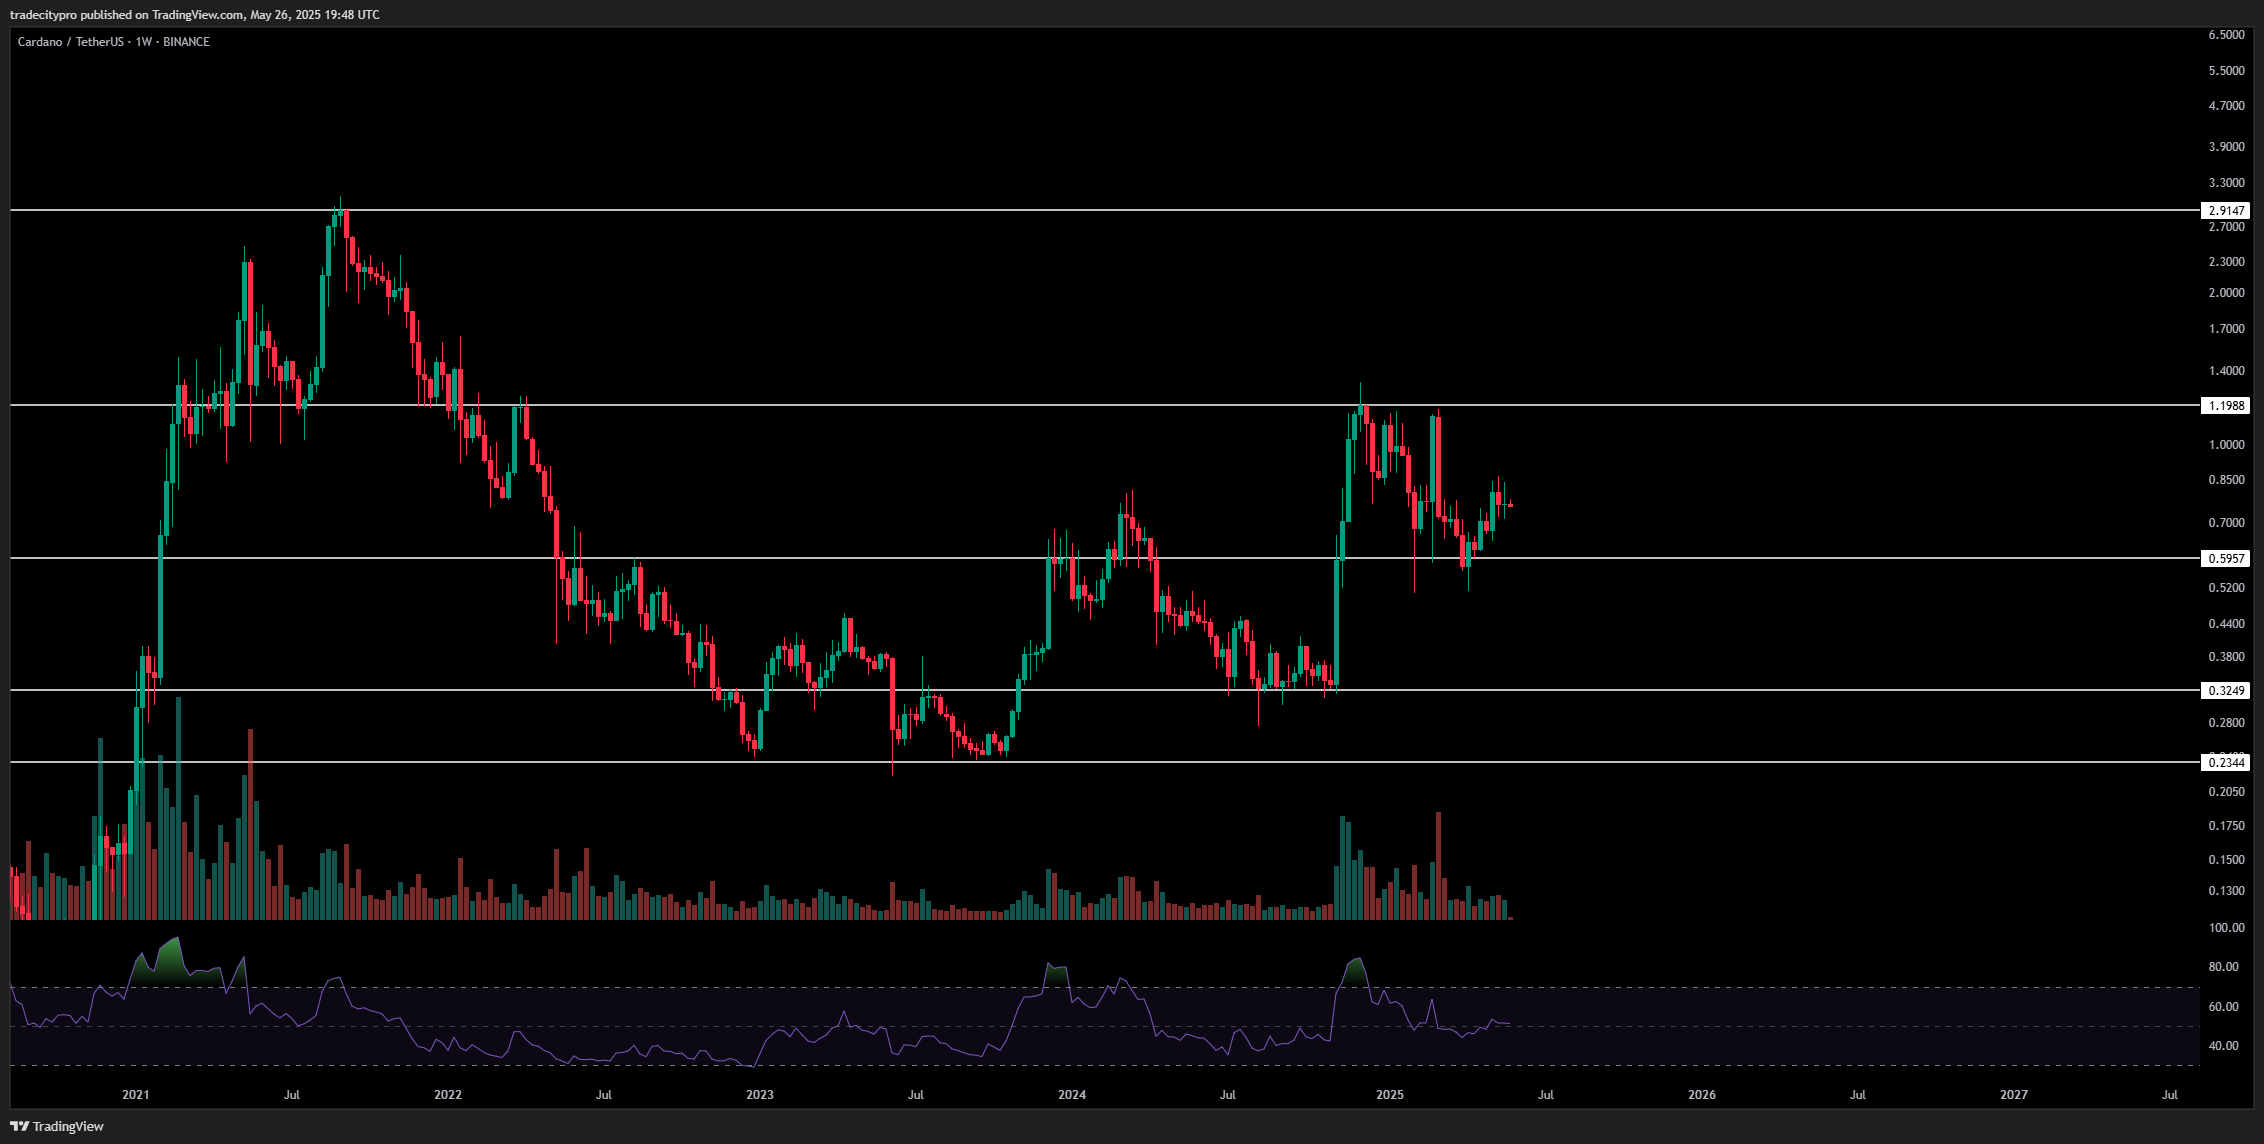Screen dimensions: 2264x1144
Task: Click the 2027 label on time axis
Action: click(2014, 1094)
